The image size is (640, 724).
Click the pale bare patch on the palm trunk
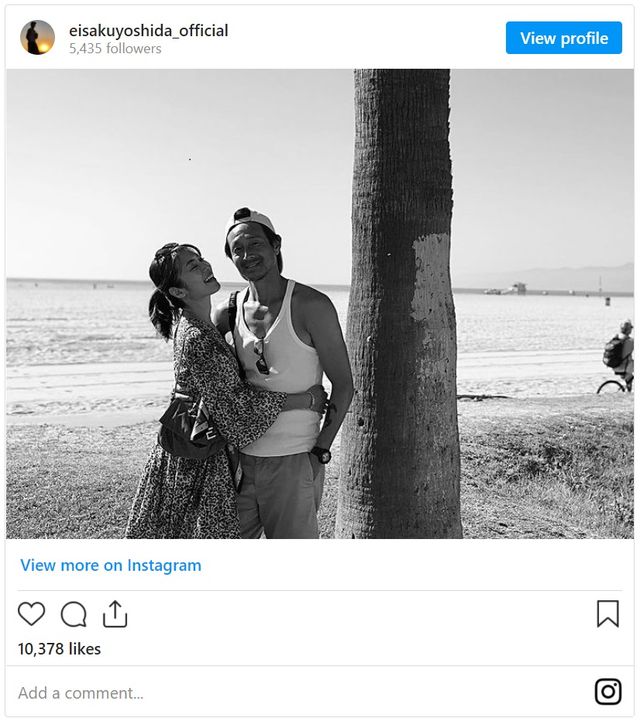(x=432, y=271)
